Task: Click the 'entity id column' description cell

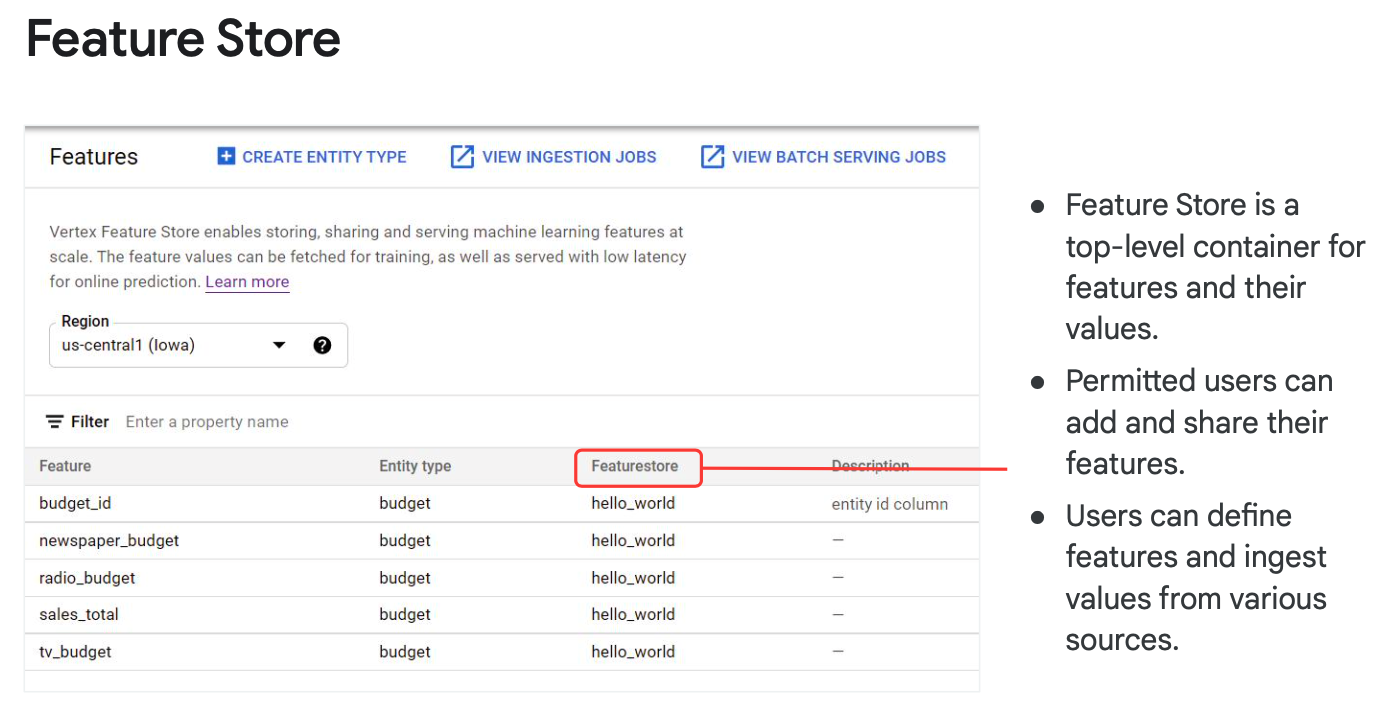Action: coord(889,504)
